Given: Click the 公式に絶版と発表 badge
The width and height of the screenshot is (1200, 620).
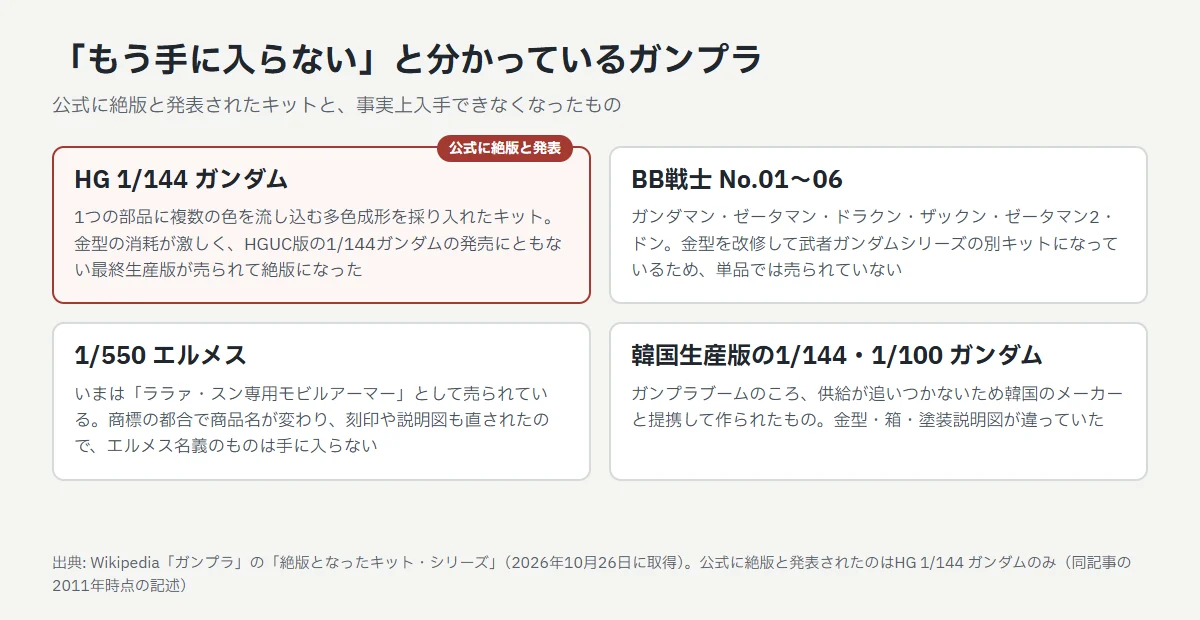Looking at the screenshot, I should (505, 148).
